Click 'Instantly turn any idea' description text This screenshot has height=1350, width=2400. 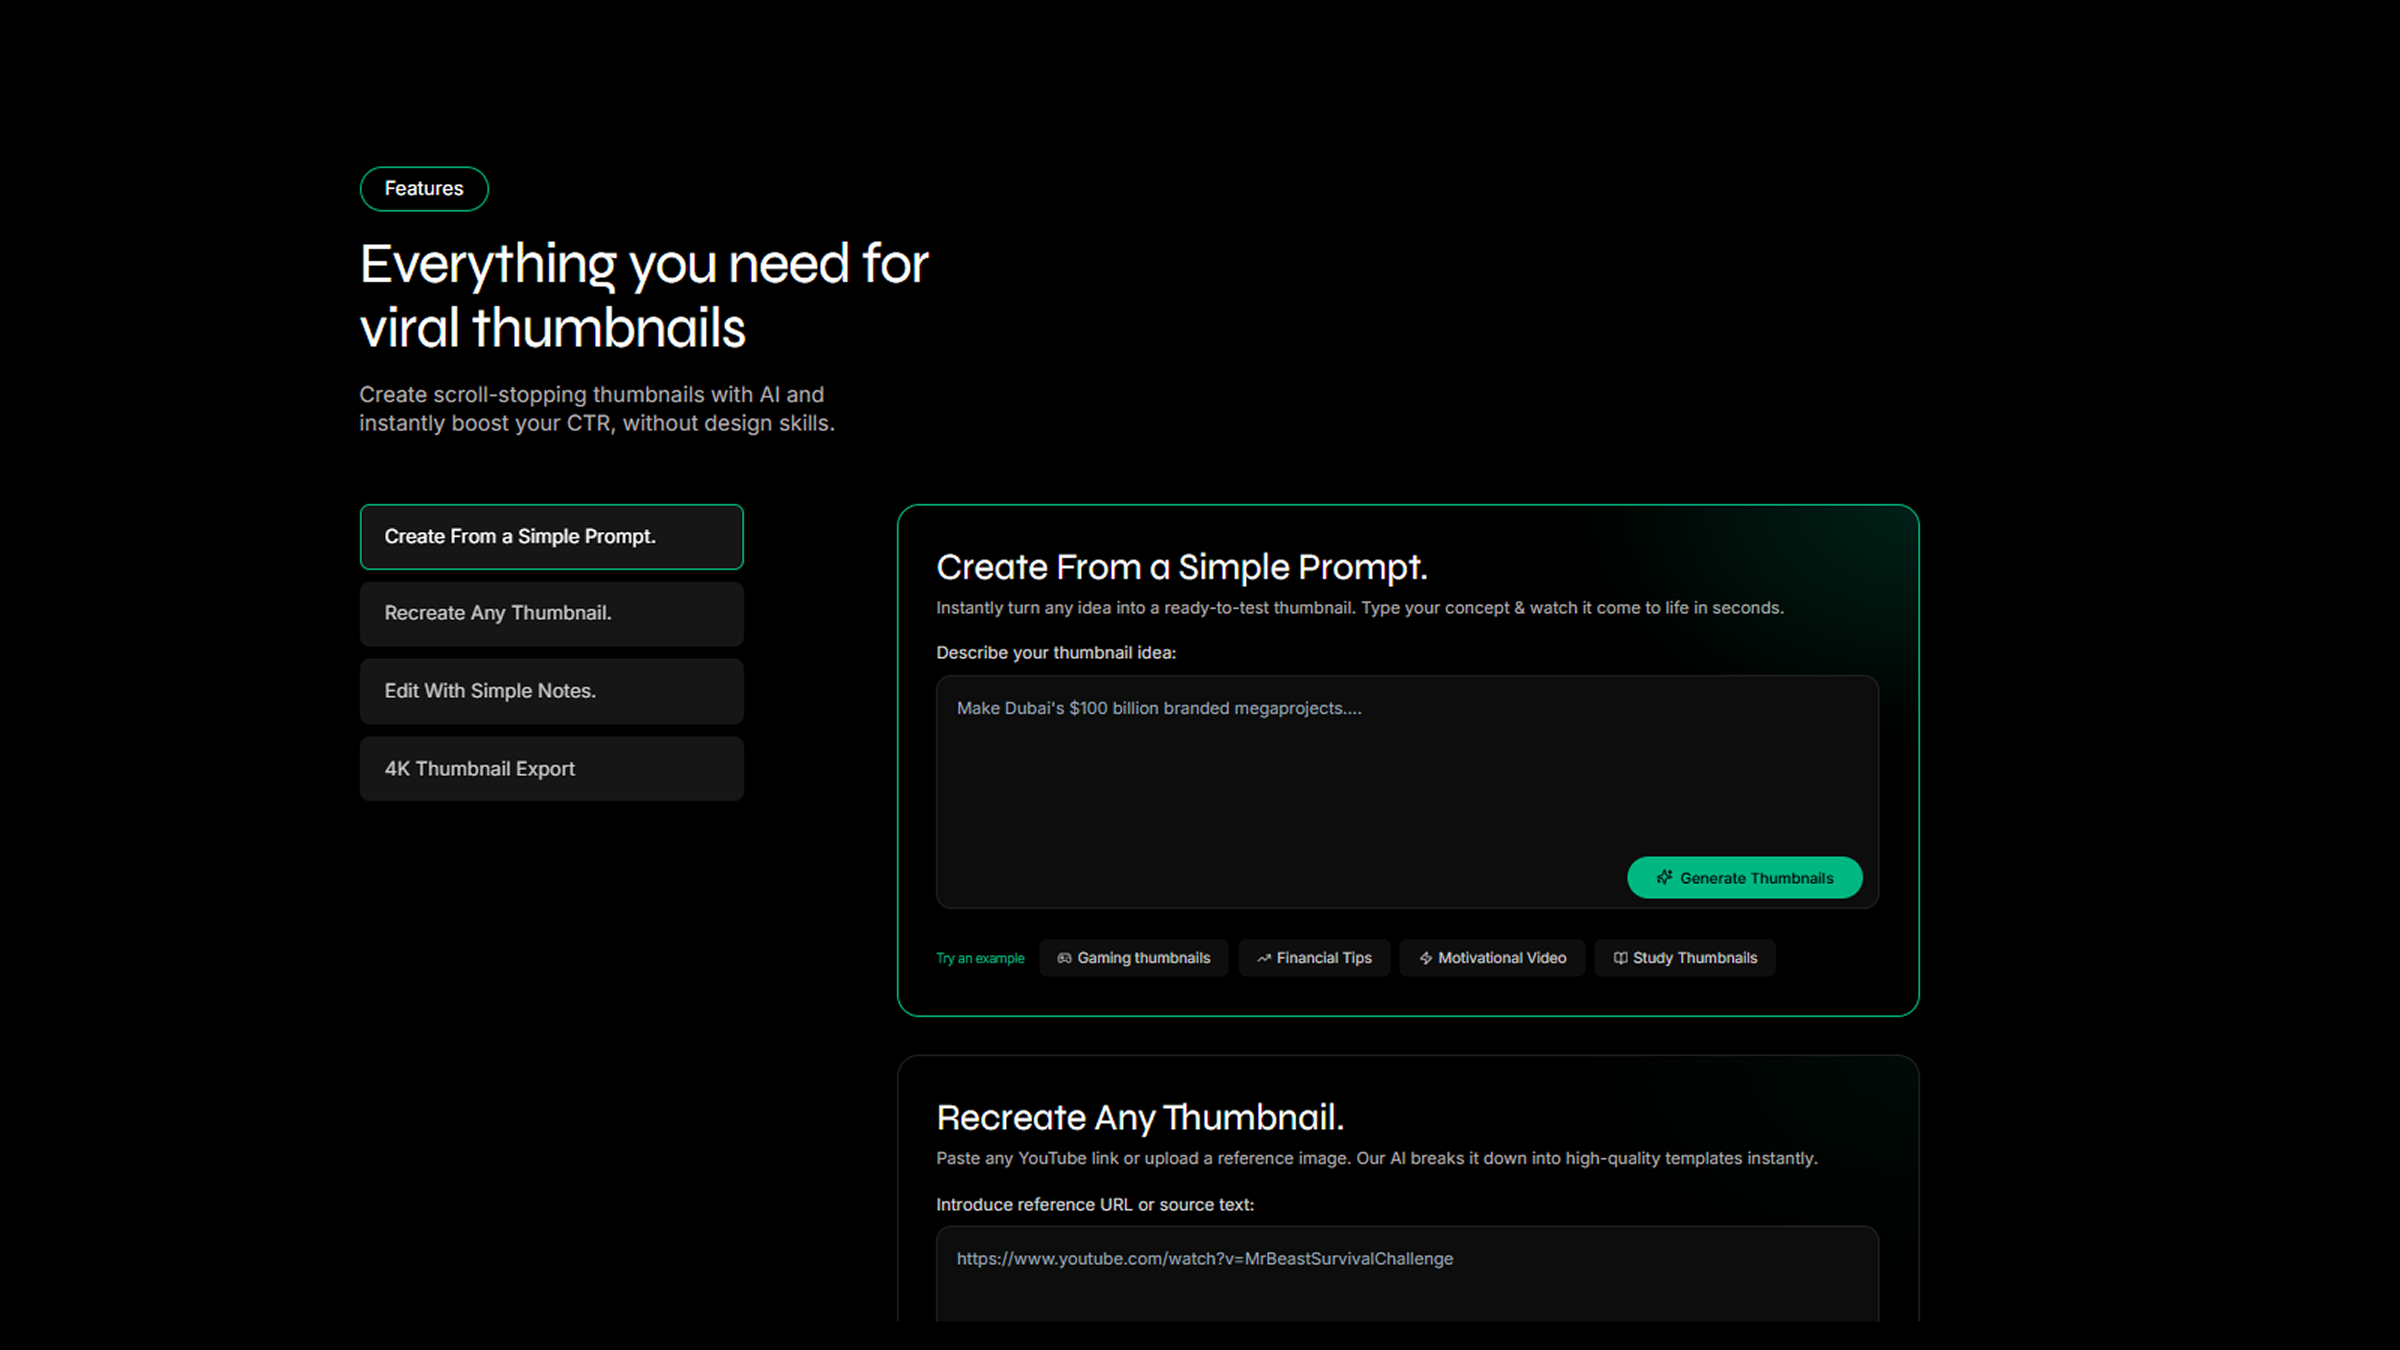coord(1360,608)
